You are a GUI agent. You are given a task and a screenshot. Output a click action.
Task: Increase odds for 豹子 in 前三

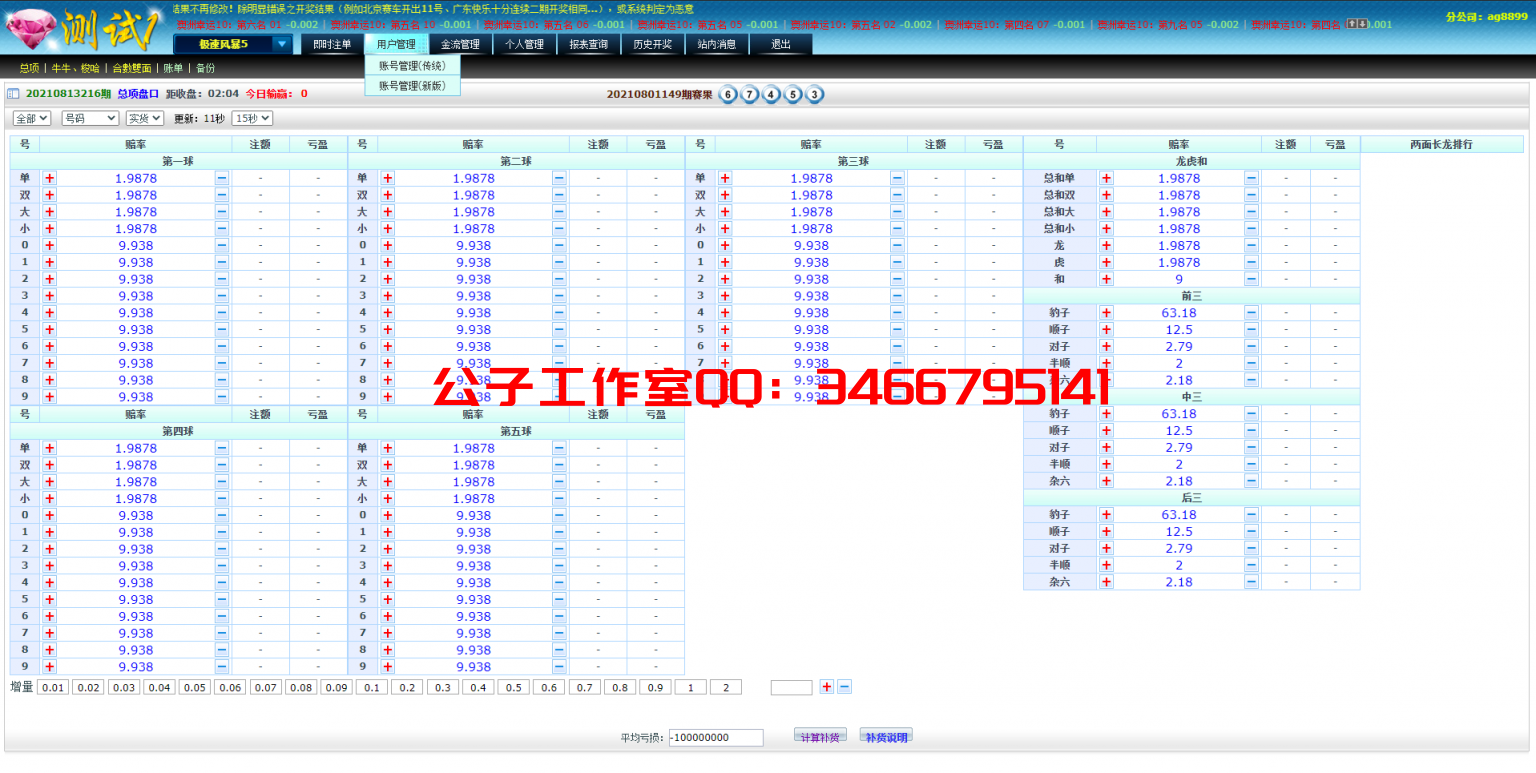1106,313
